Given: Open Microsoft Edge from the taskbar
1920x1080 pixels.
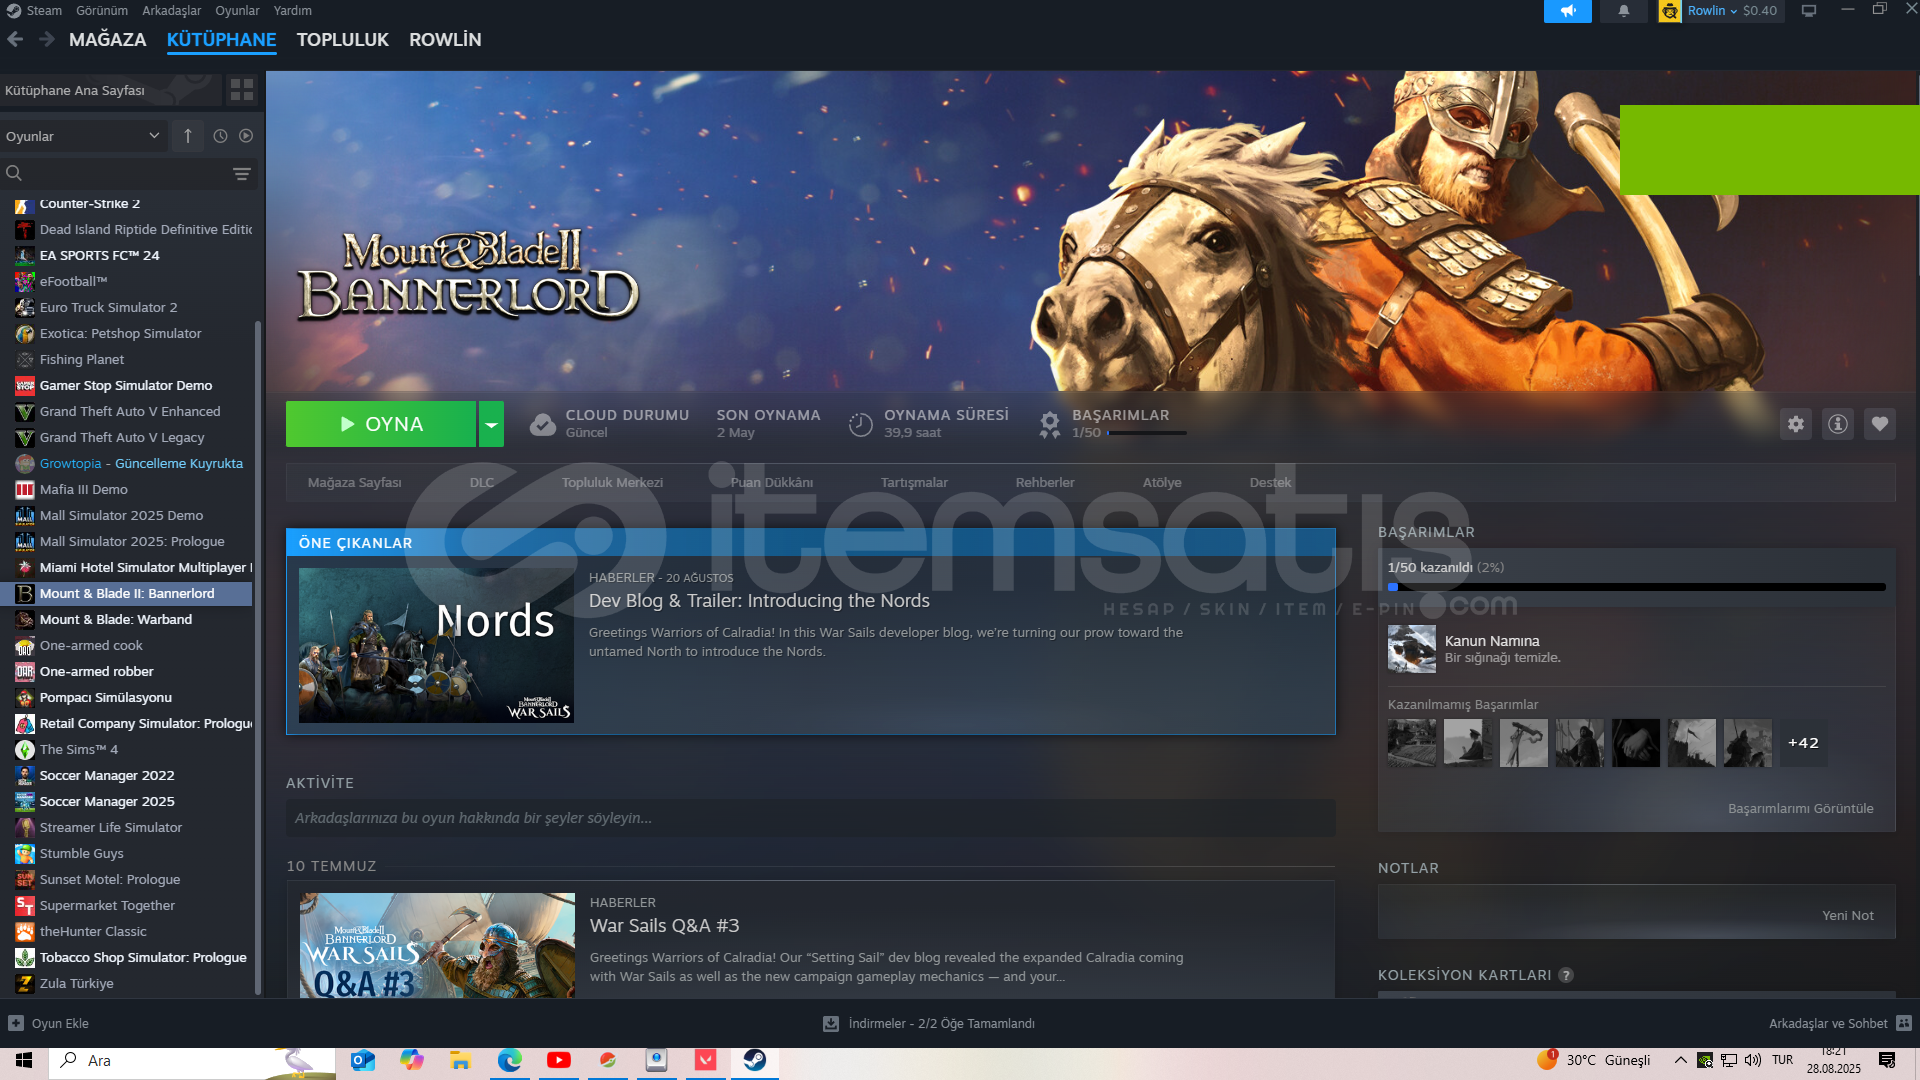Looking at the screenshot, I should point(510,1060).
